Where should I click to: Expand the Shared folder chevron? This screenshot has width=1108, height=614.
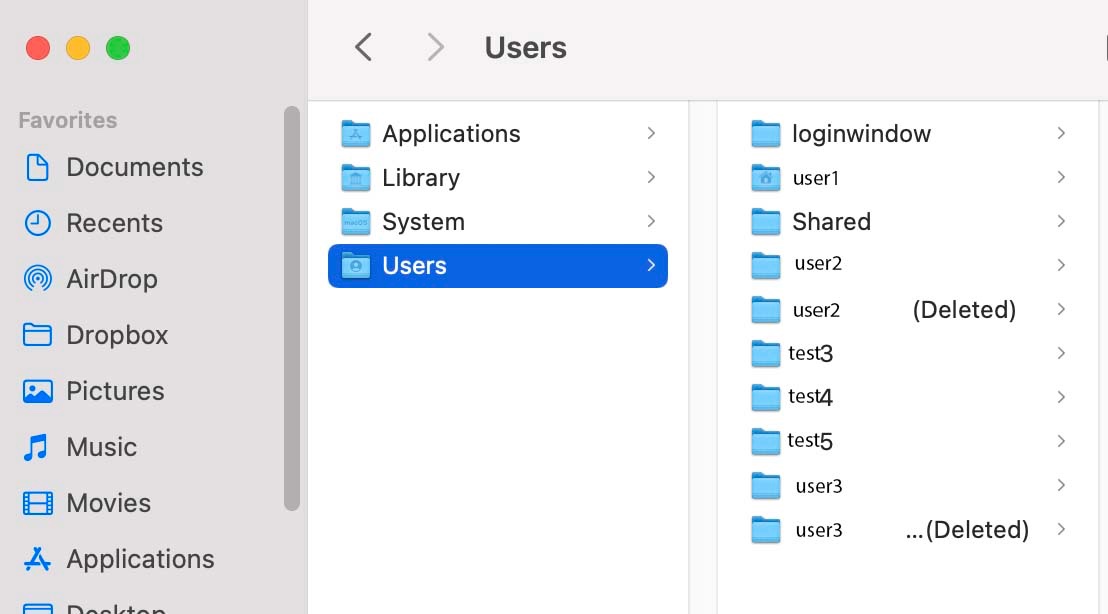coord(1061,221)
